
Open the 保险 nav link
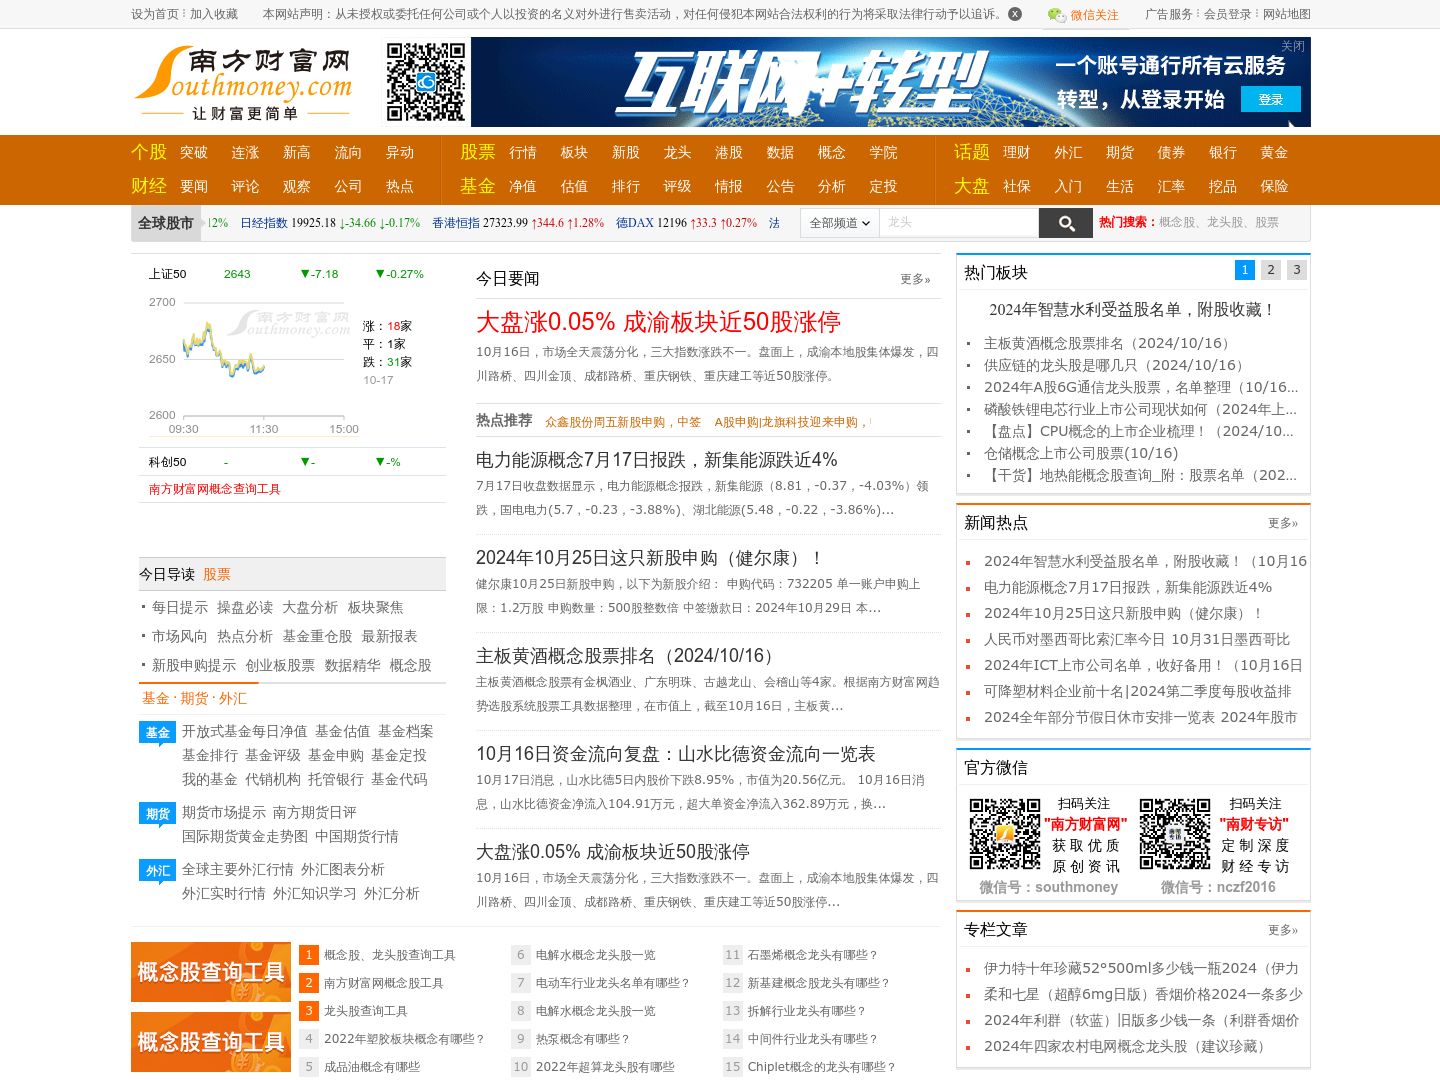point(1274,187)
